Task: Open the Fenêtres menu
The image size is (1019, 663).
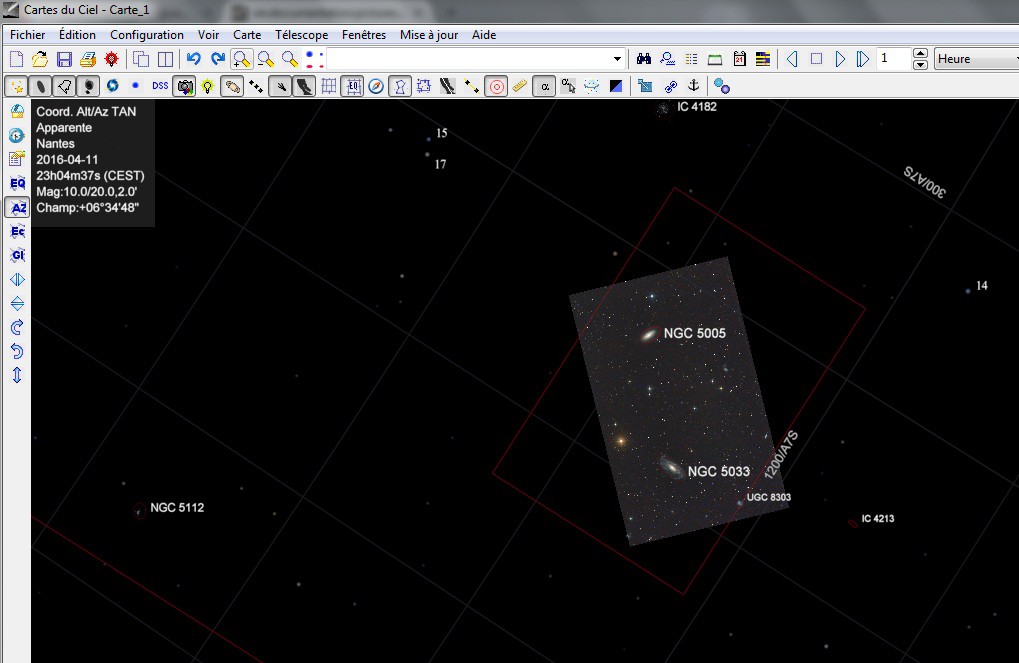Action: [364, 35]
